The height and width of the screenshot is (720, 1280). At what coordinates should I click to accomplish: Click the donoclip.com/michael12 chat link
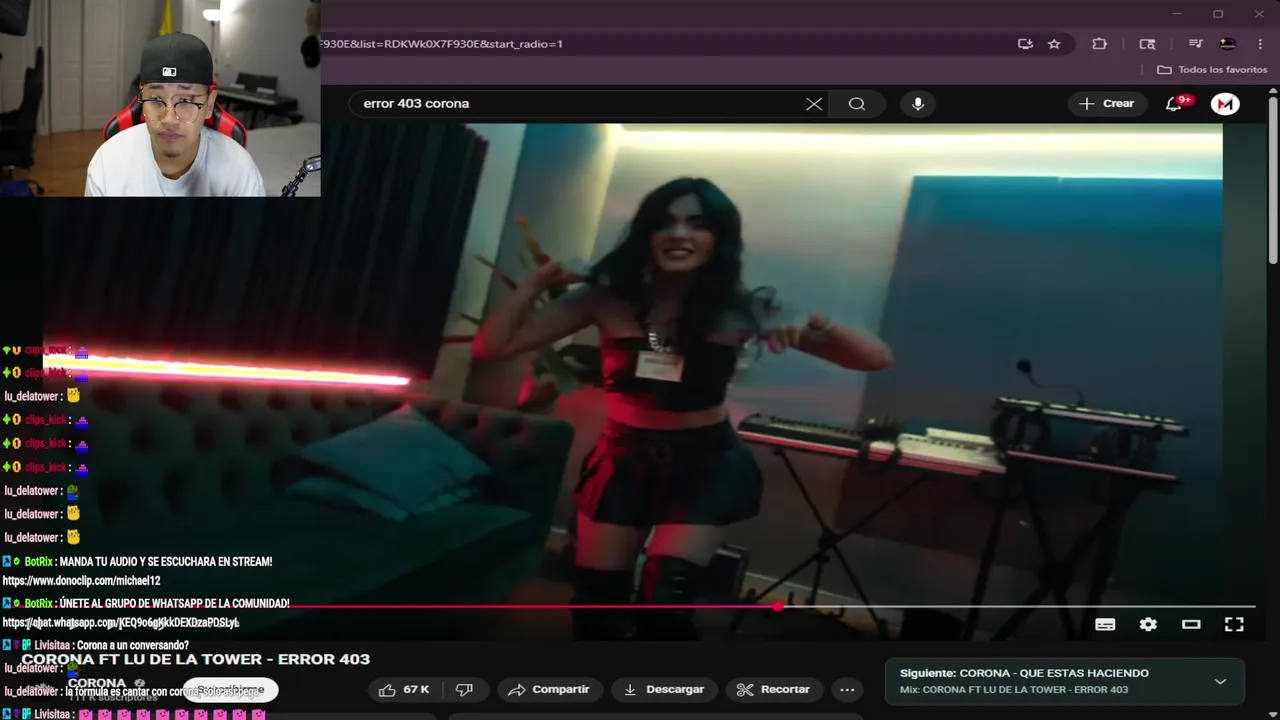(81, 581)
